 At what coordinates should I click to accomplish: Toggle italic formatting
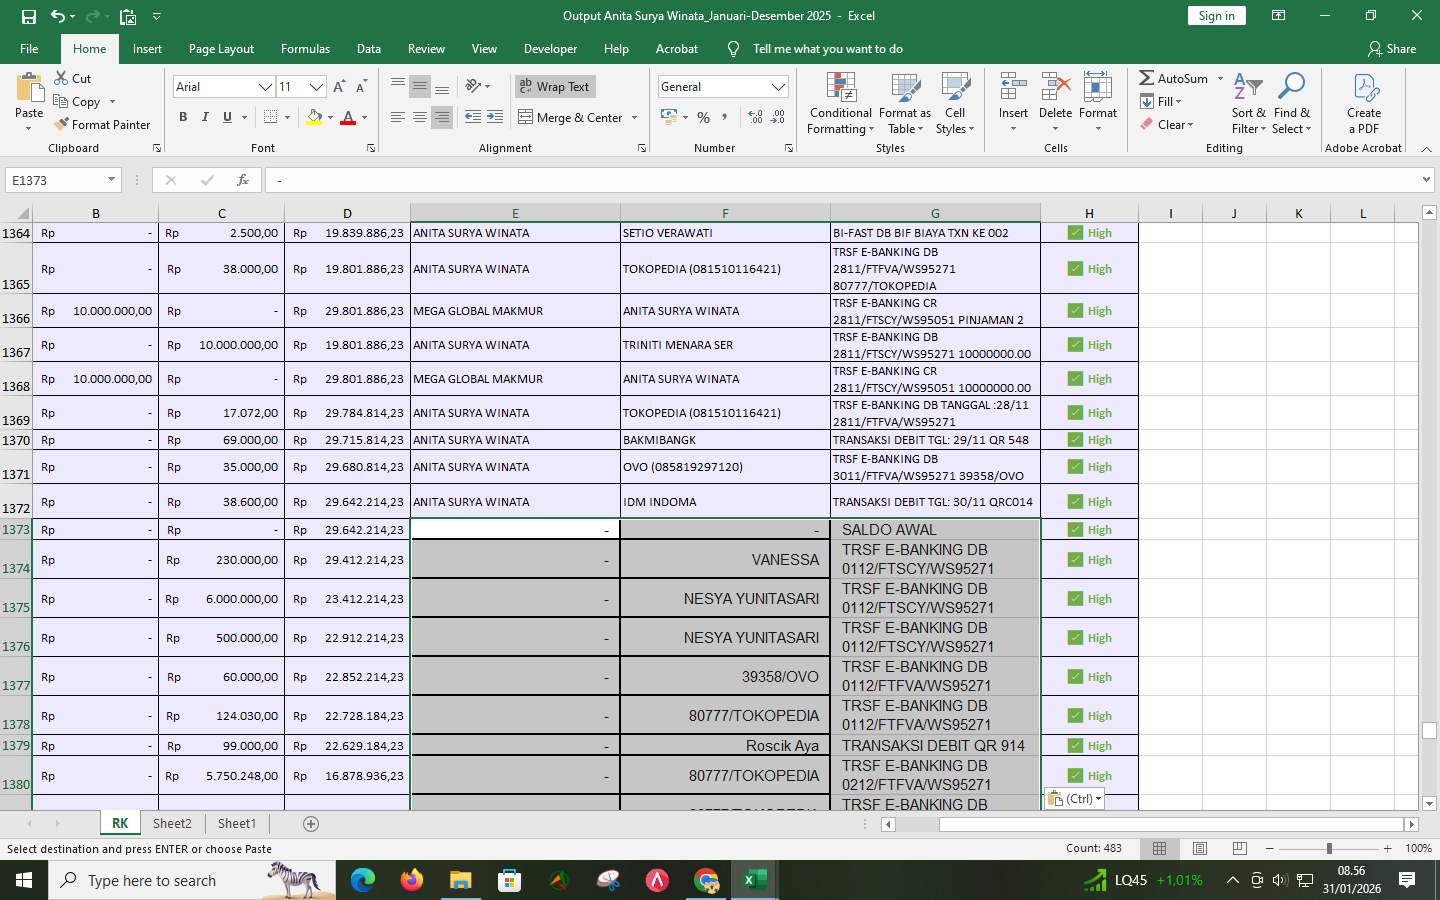(207, 117)
